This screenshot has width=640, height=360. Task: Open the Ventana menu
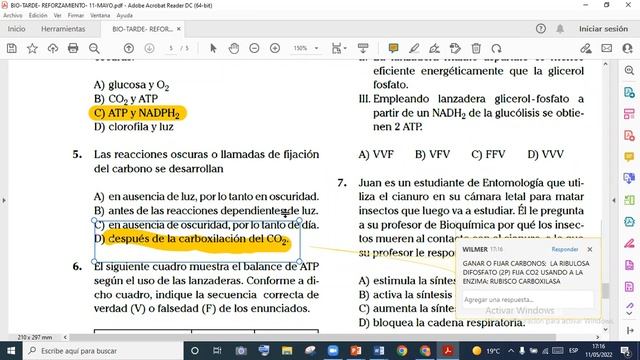[100, 16]
